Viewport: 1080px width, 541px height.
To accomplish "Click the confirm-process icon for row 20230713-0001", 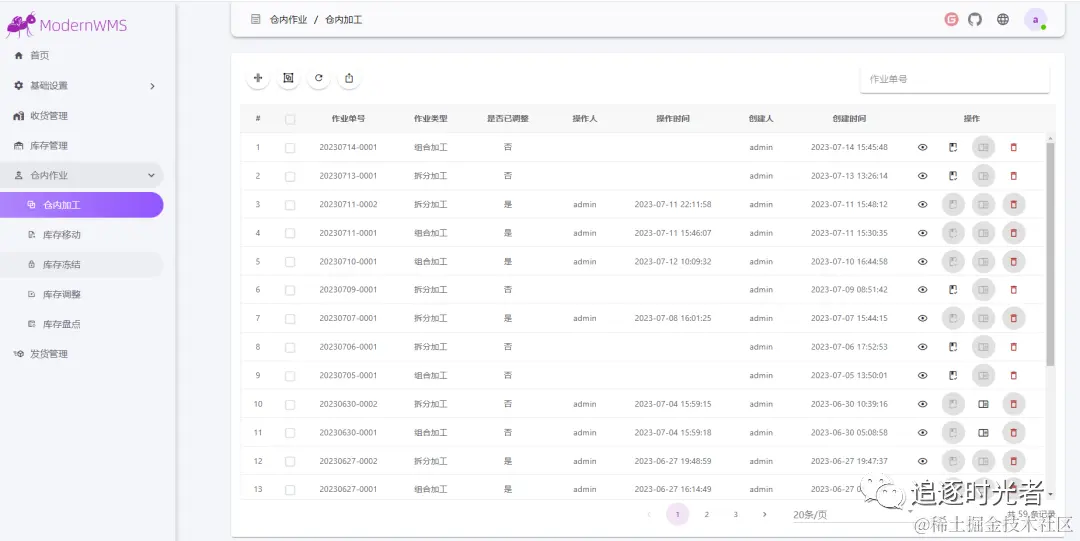I will point(953,176).
